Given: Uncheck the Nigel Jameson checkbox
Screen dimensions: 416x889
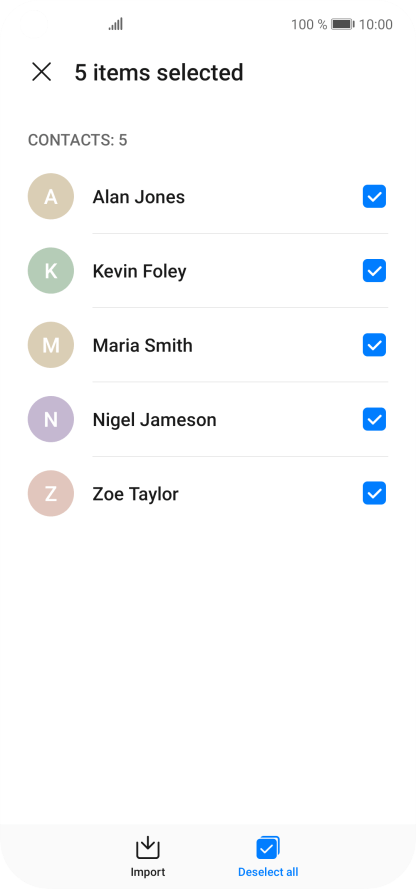Looking at the screenshot, I should click(374, 420).
